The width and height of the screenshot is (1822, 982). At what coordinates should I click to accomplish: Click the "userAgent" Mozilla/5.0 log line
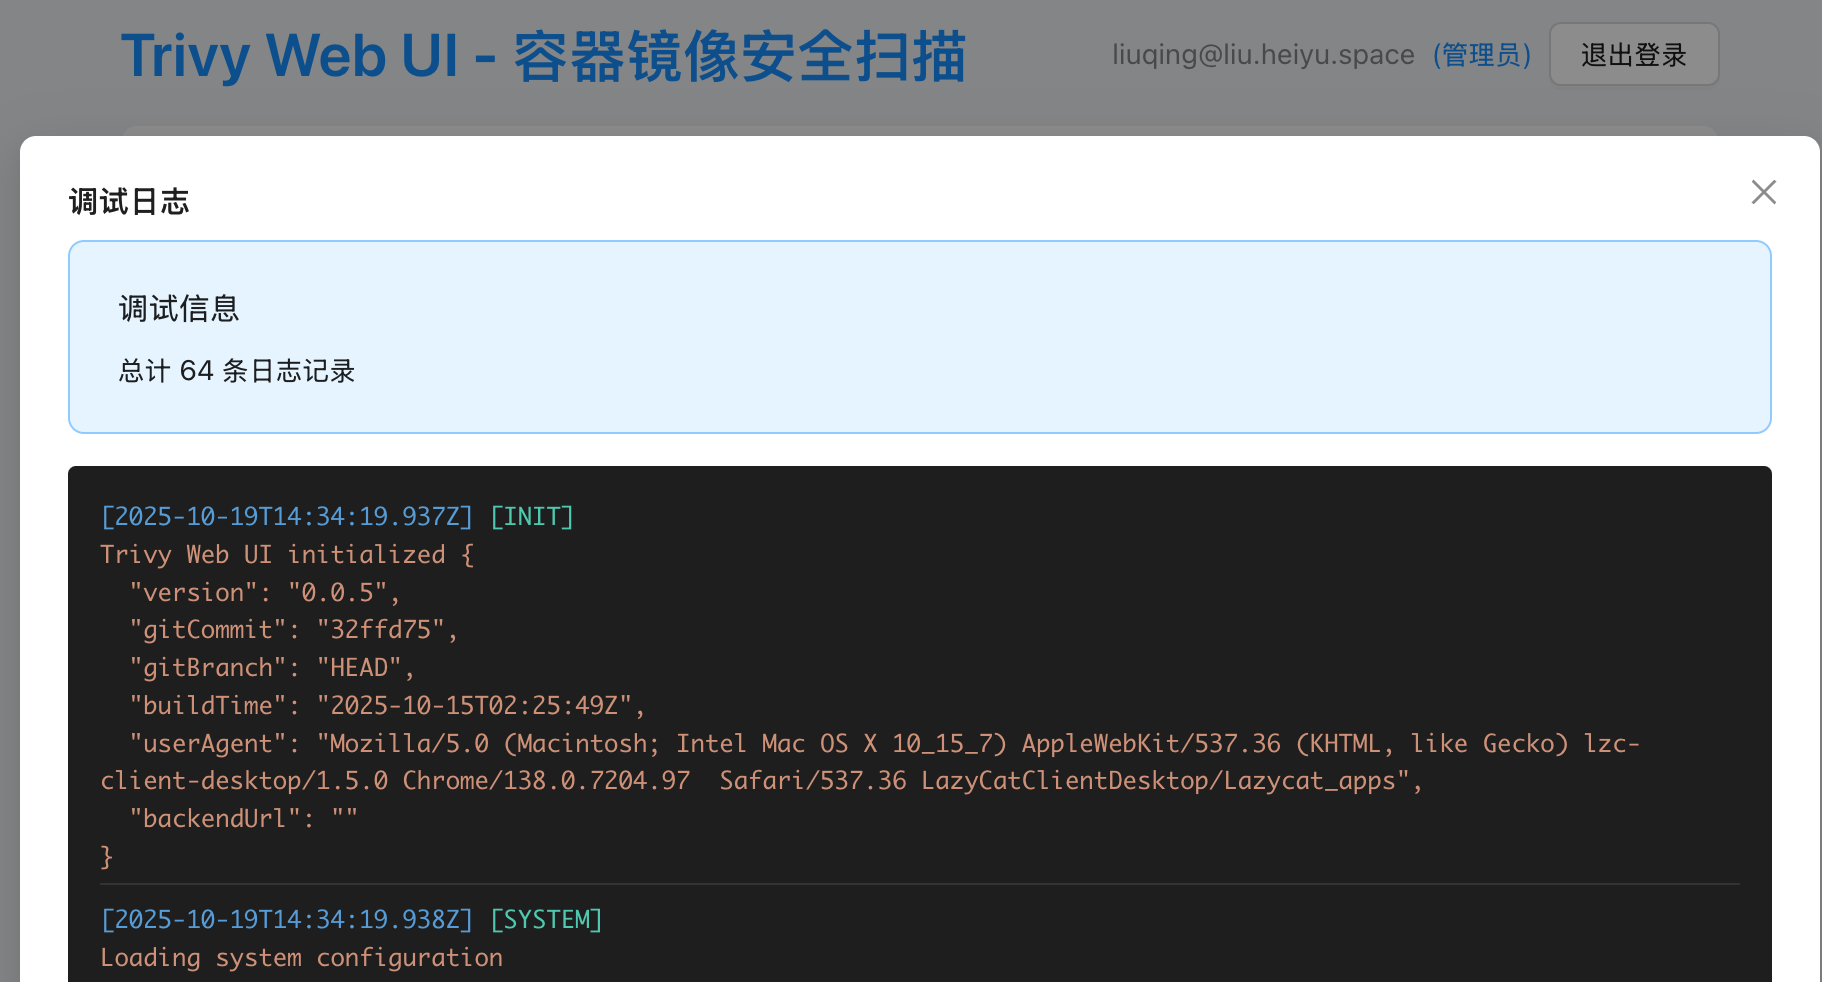(x=885, y=744)
